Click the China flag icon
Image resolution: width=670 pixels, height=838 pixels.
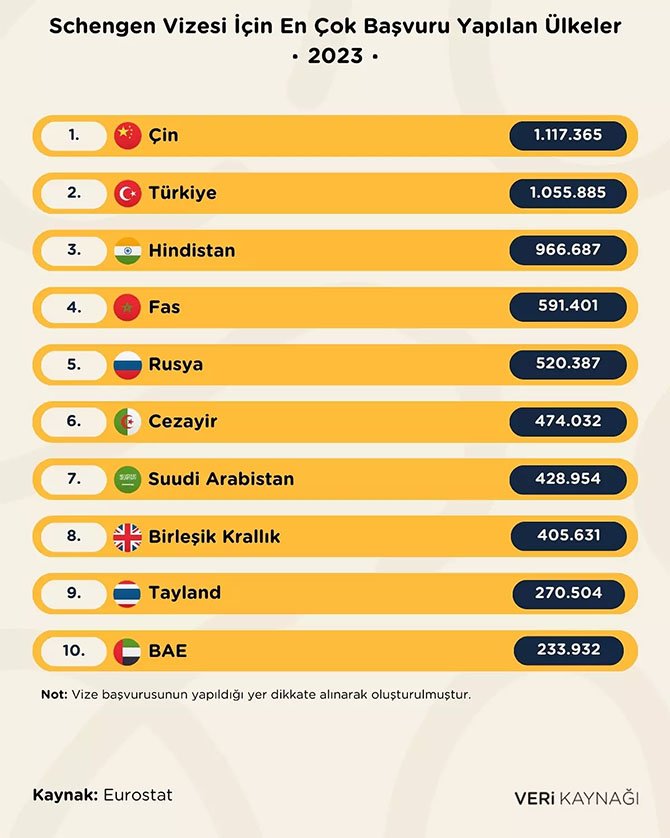coord(127,135)
